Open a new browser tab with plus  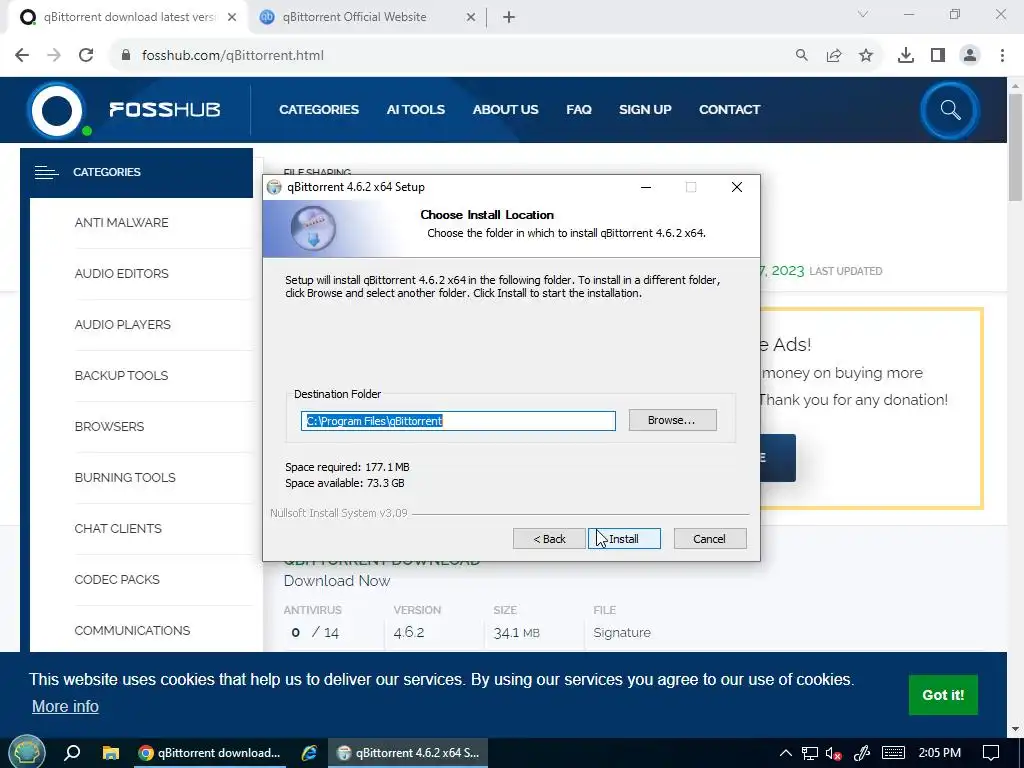point(509,18)
